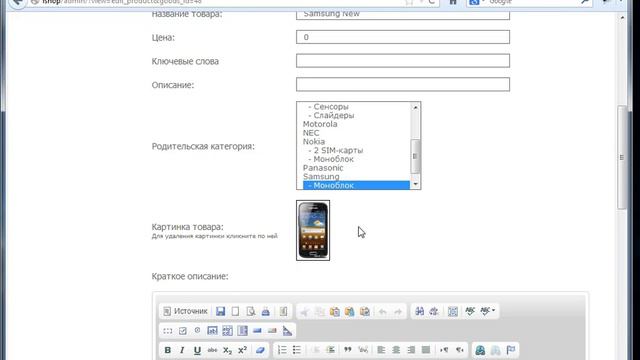Insert a Radio Button form element icon
This screenshot has height=360, width=640.
point(198,331)
